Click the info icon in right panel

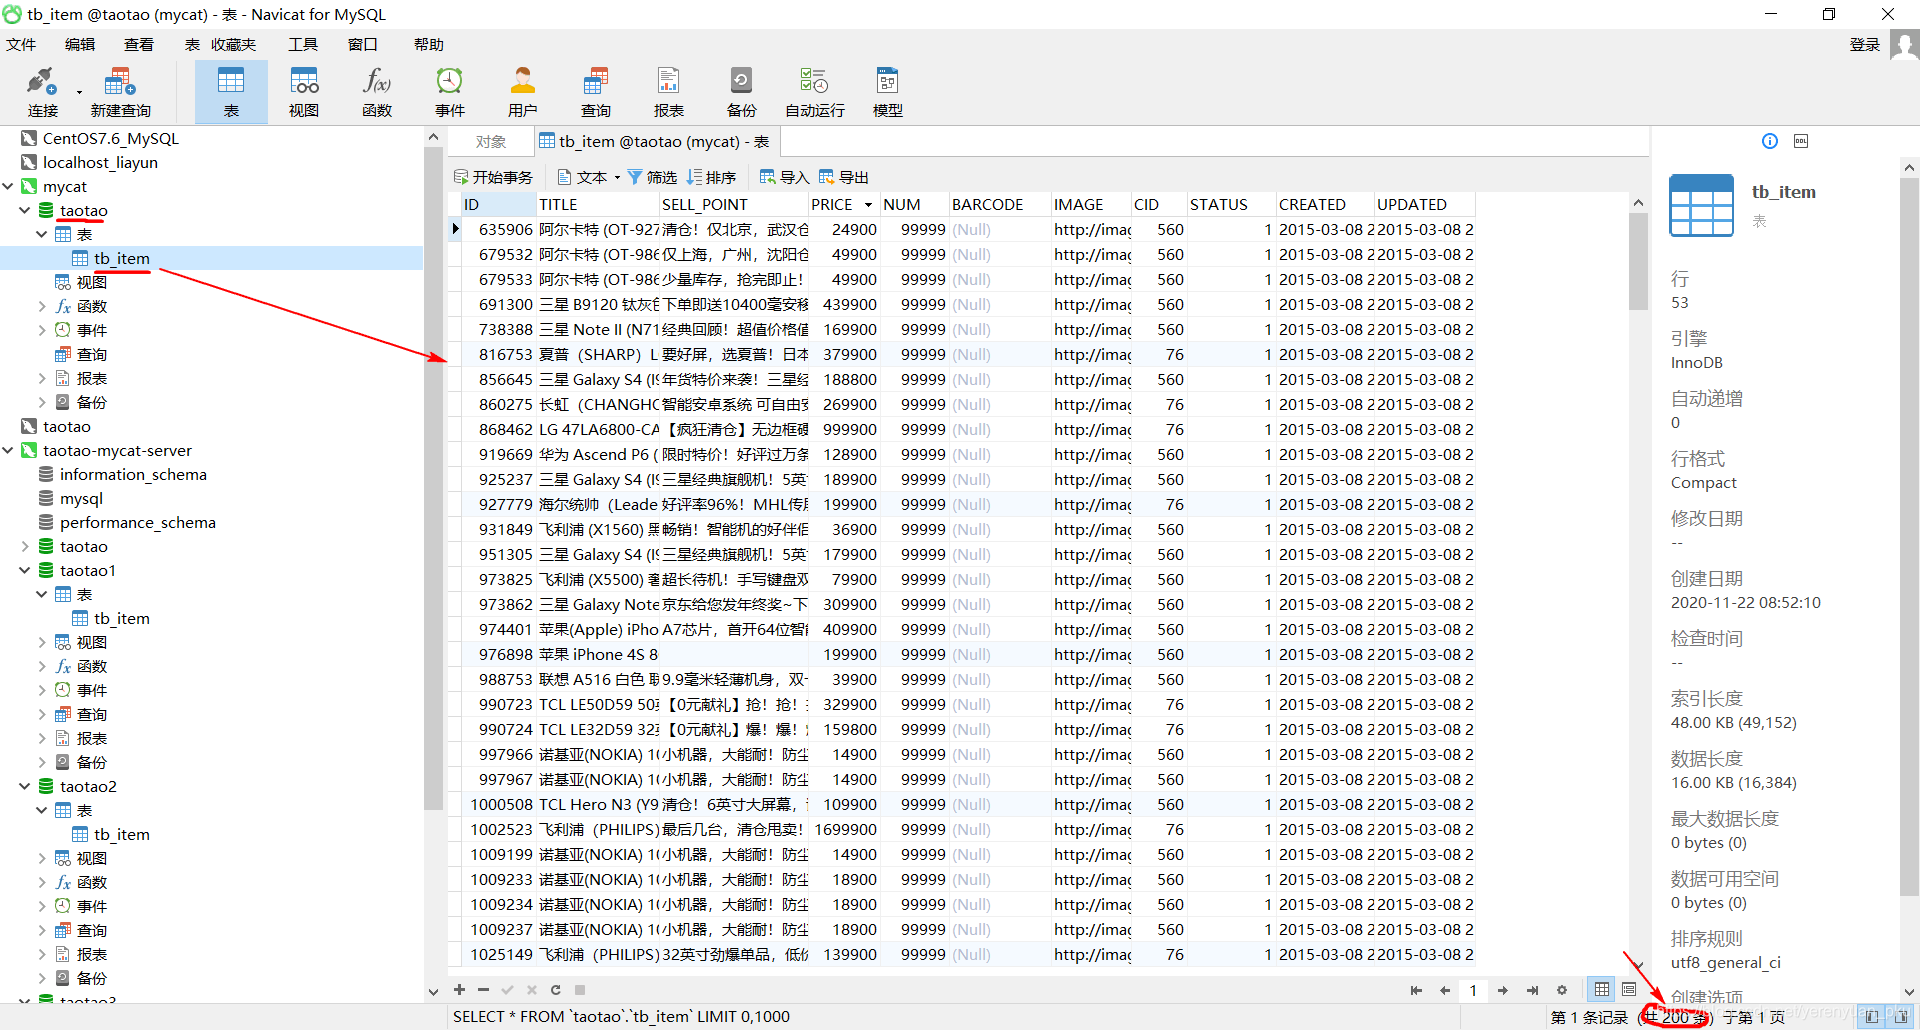point(1770,141)
